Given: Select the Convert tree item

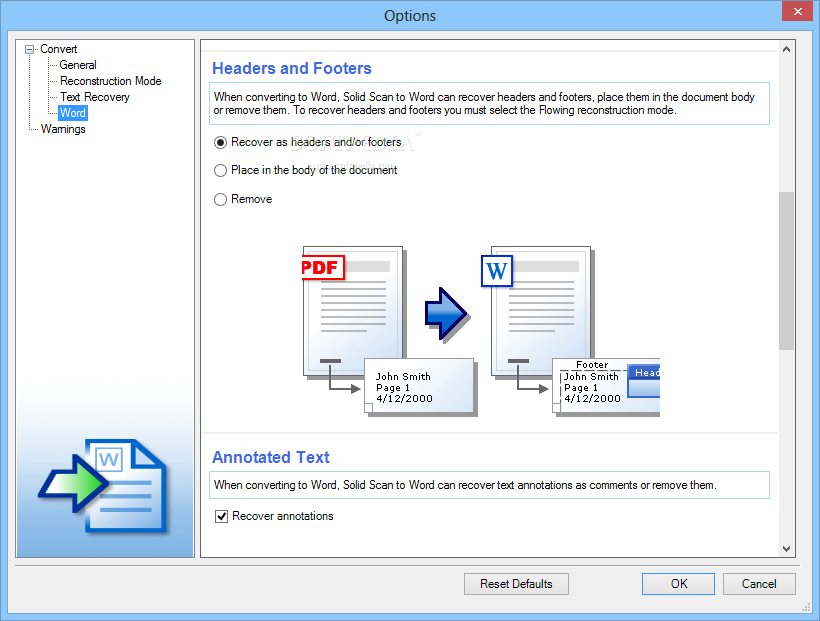Looking at the screenshot, I should 59,49.
